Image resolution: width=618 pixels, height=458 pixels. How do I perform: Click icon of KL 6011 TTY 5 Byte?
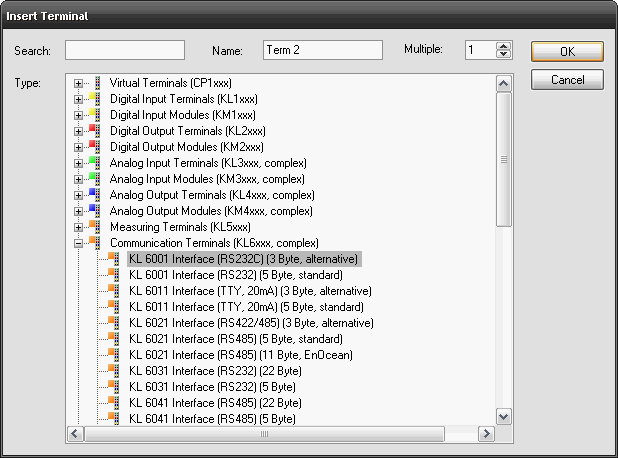[114, 307]
